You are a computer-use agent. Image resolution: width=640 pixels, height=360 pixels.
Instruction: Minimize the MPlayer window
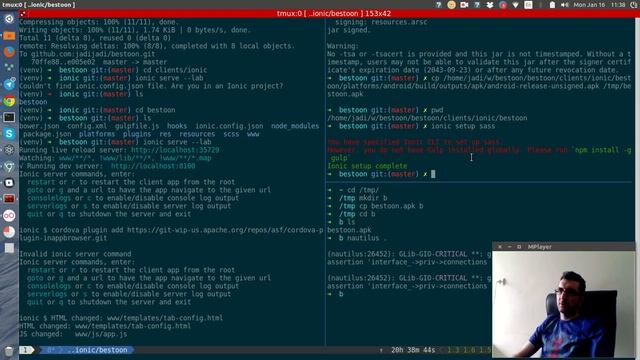[x=509, y=247]
